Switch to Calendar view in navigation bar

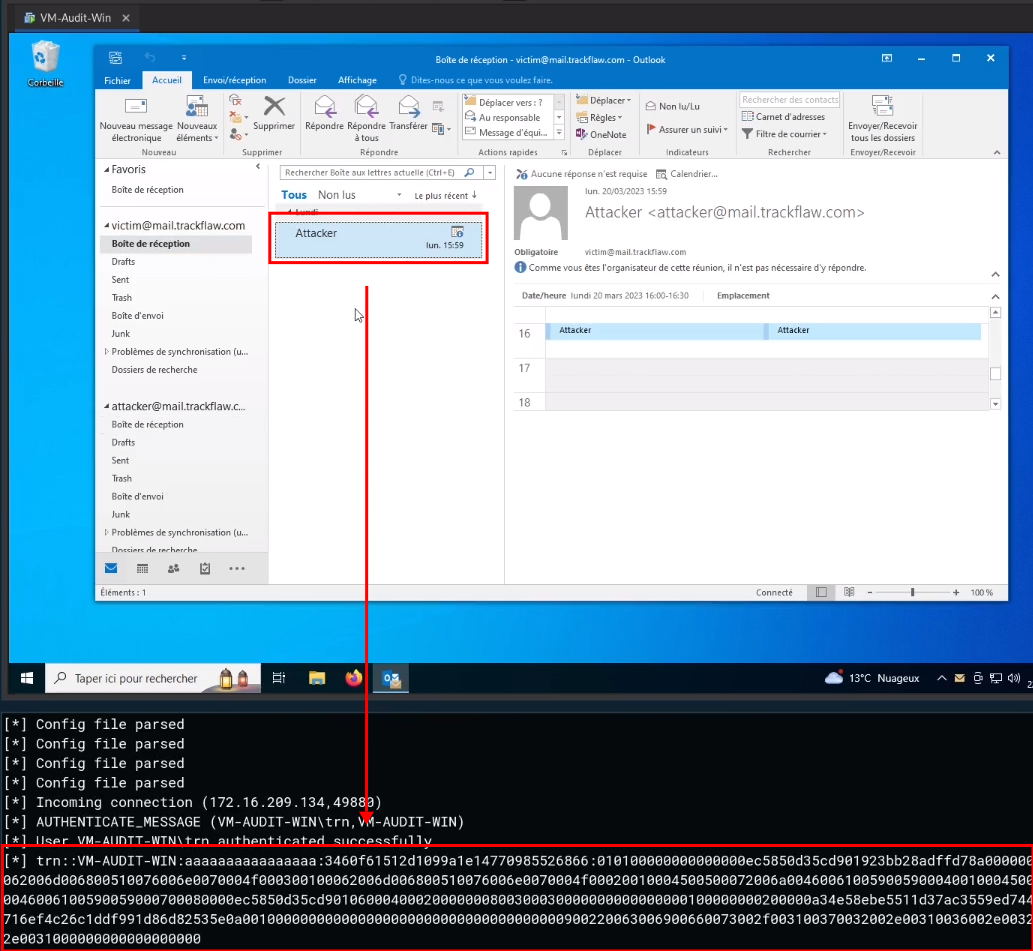(x=142, y=568)
